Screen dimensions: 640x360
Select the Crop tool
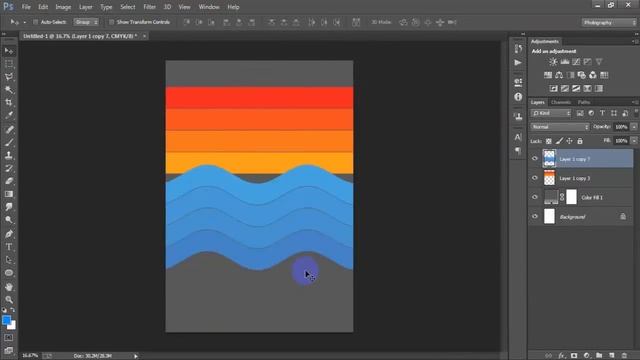coord(9,102)
